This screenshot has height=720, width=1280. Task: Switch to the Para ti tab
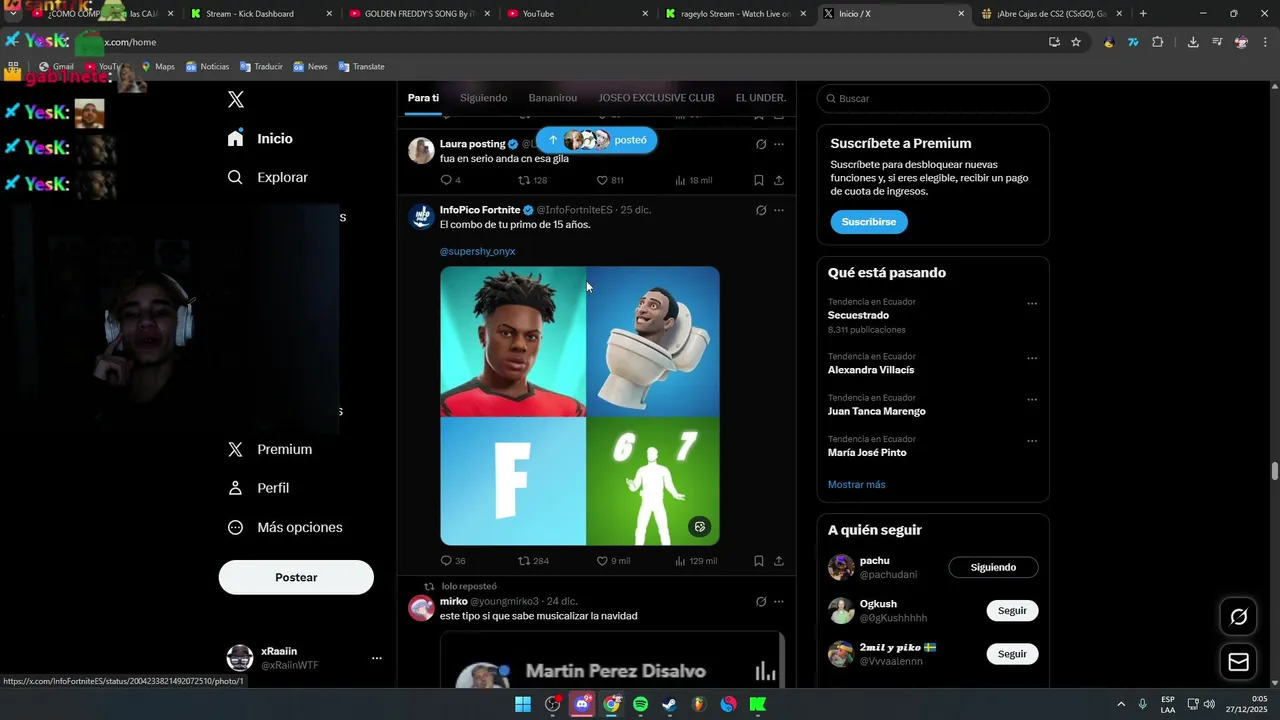coord(423,98)
